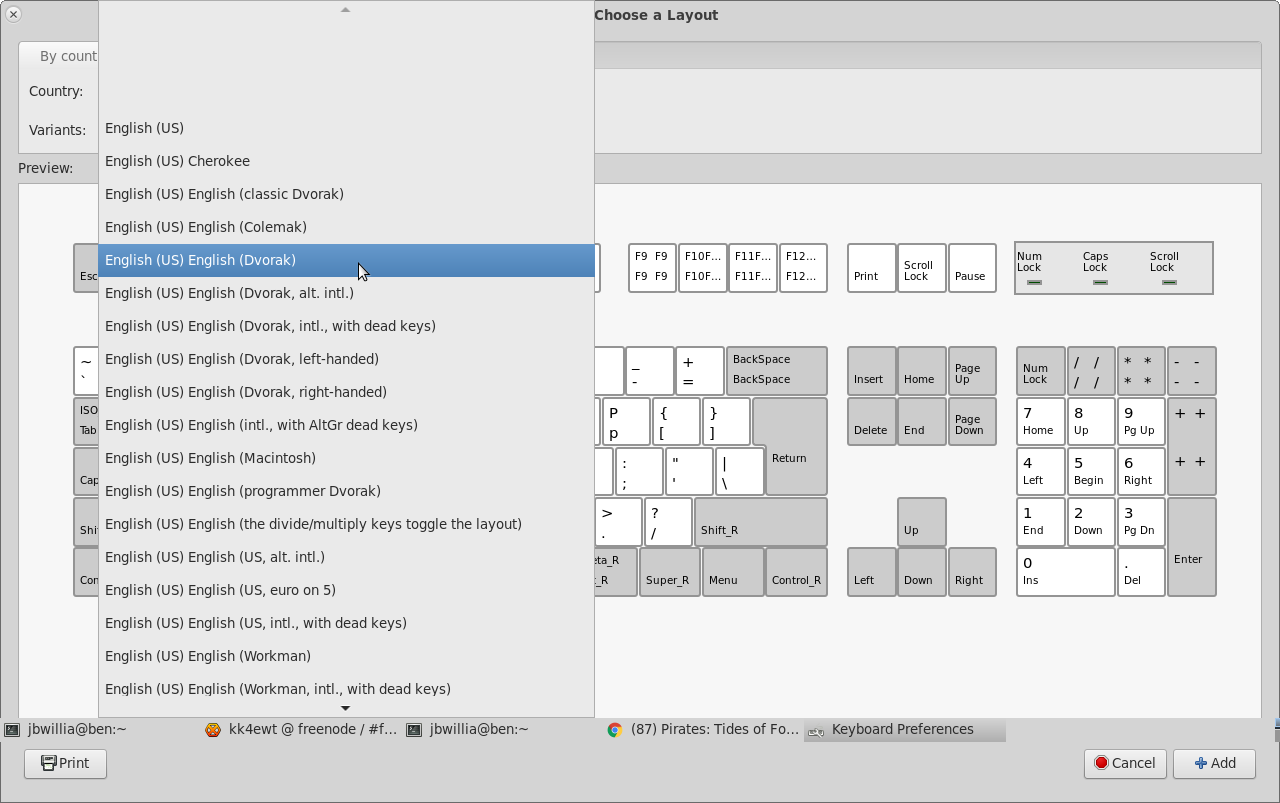
Task: Select English (Dvorak, alt. intl.) variant
Action: pos(346,293)
